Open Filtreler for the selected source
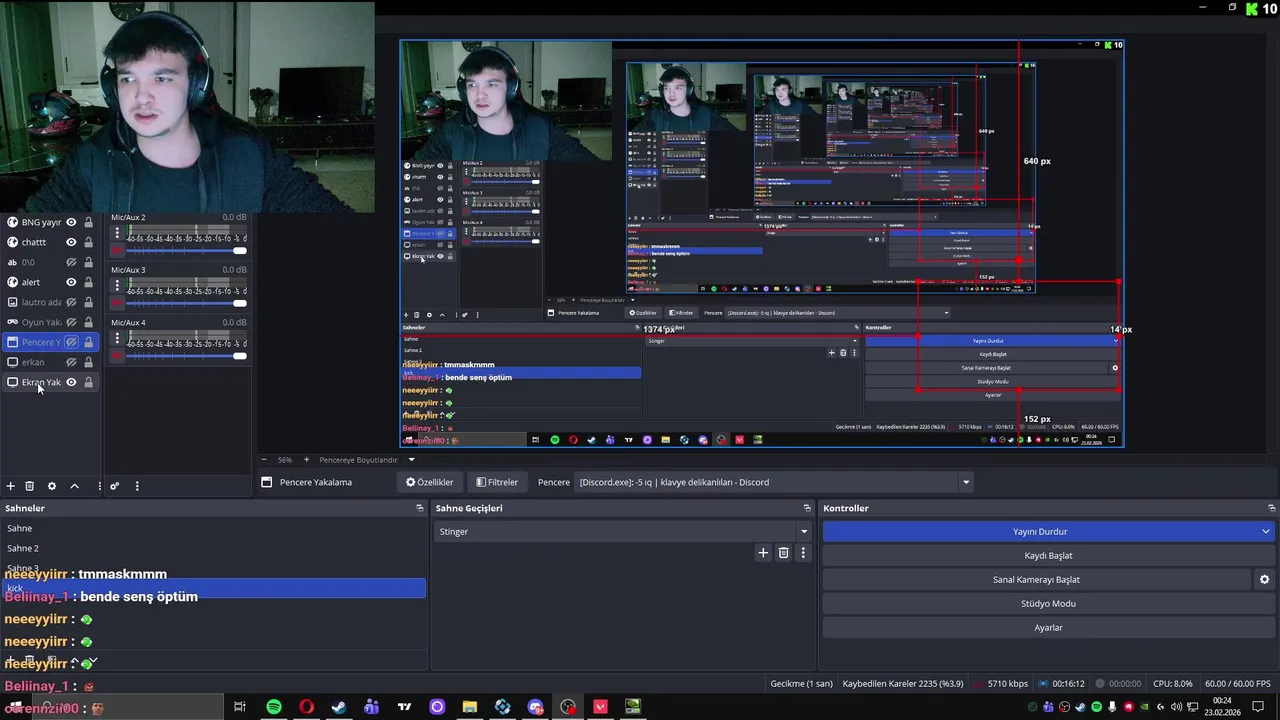1280x720 pixels. click(497, 482)
